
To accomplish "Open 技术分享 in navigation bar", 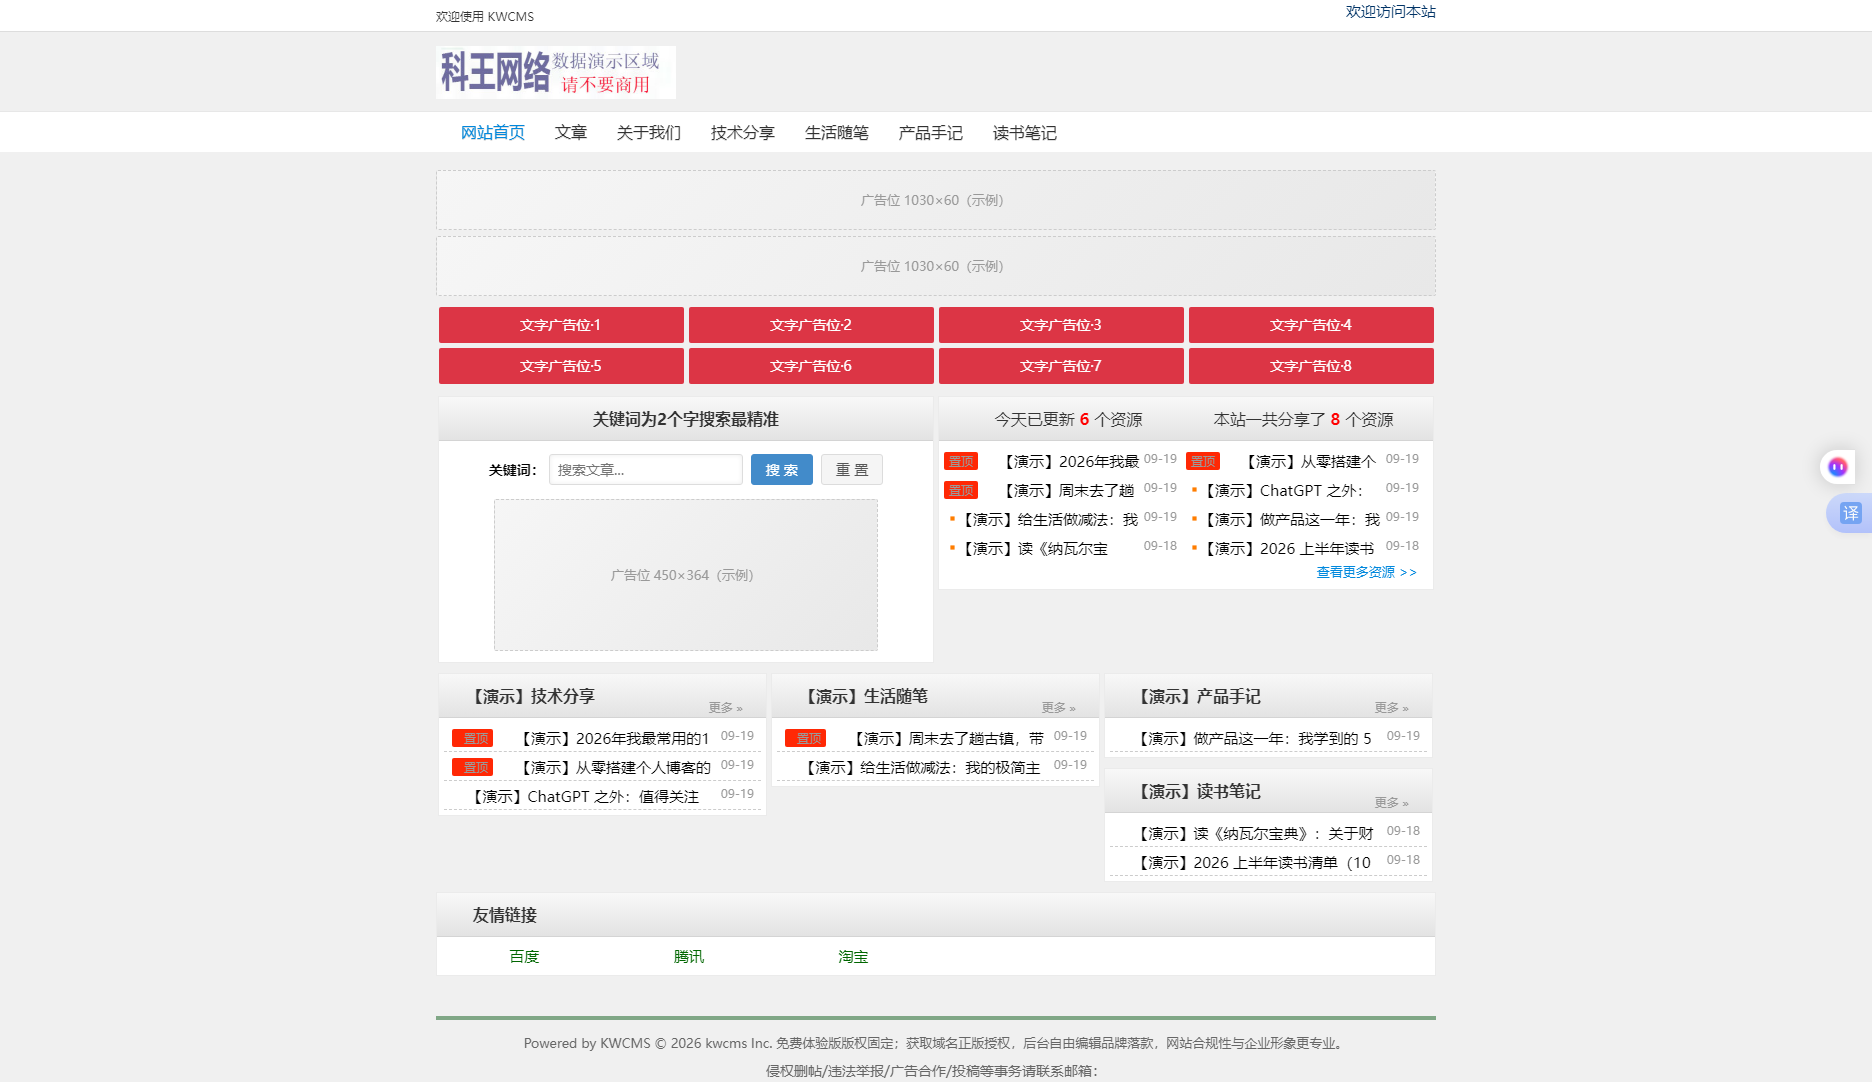I will [x=743, y=133].
